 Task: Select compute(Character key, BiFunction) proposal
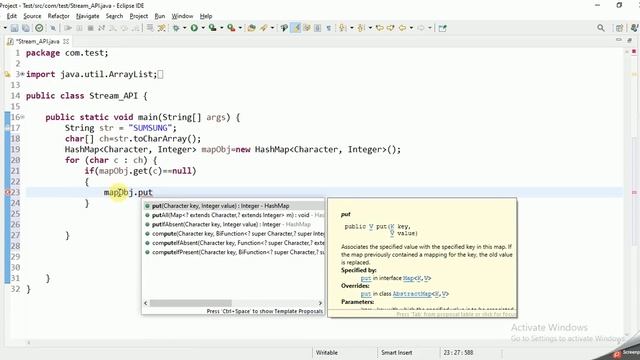(234, 234)
